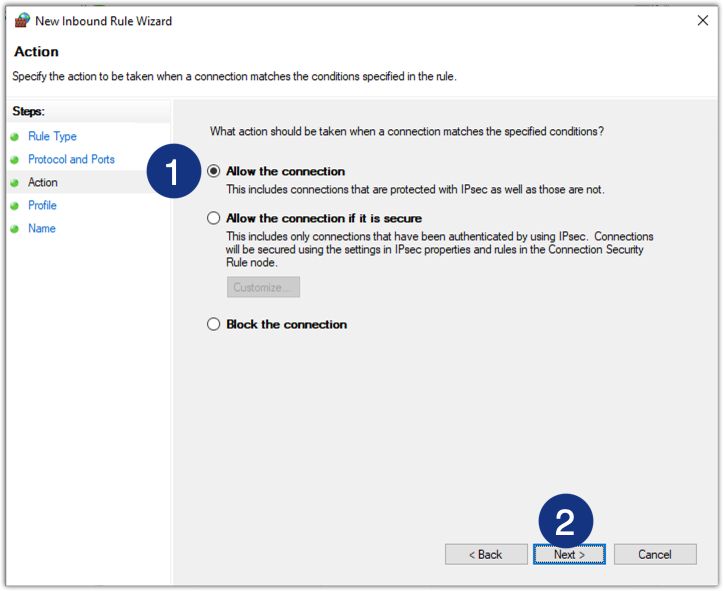Click the numbered badge 1 annotation
Image resolution: width=723 pixels, height=591 pixels.
[x=173, y=172]
